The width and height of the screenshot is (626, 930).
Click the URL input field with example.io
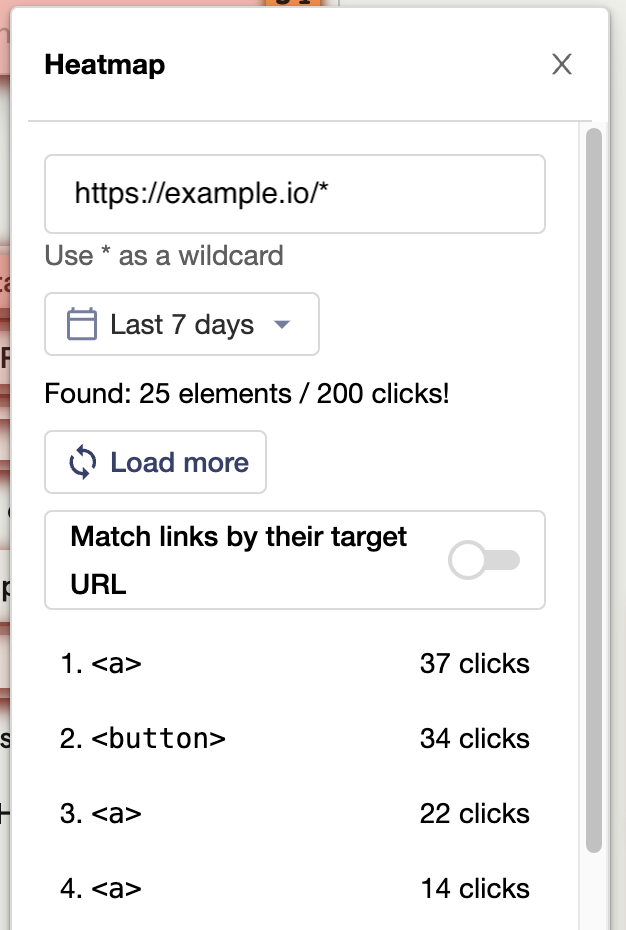coord(294,194)
